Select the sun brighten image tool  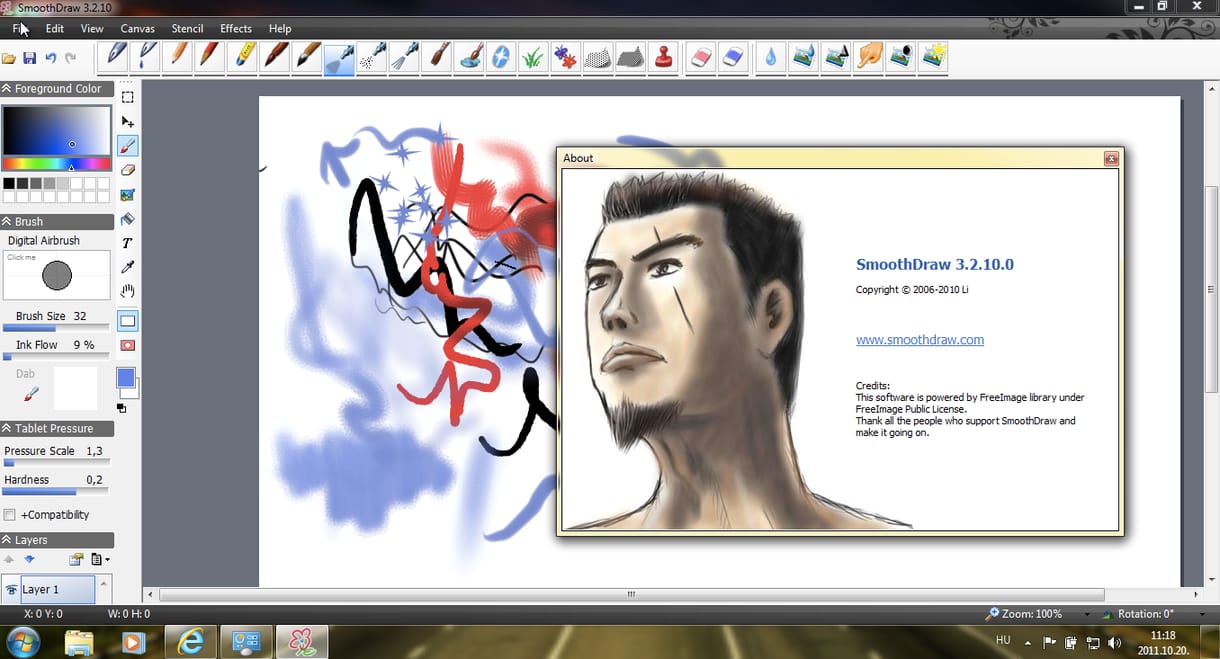pos(934,57)
